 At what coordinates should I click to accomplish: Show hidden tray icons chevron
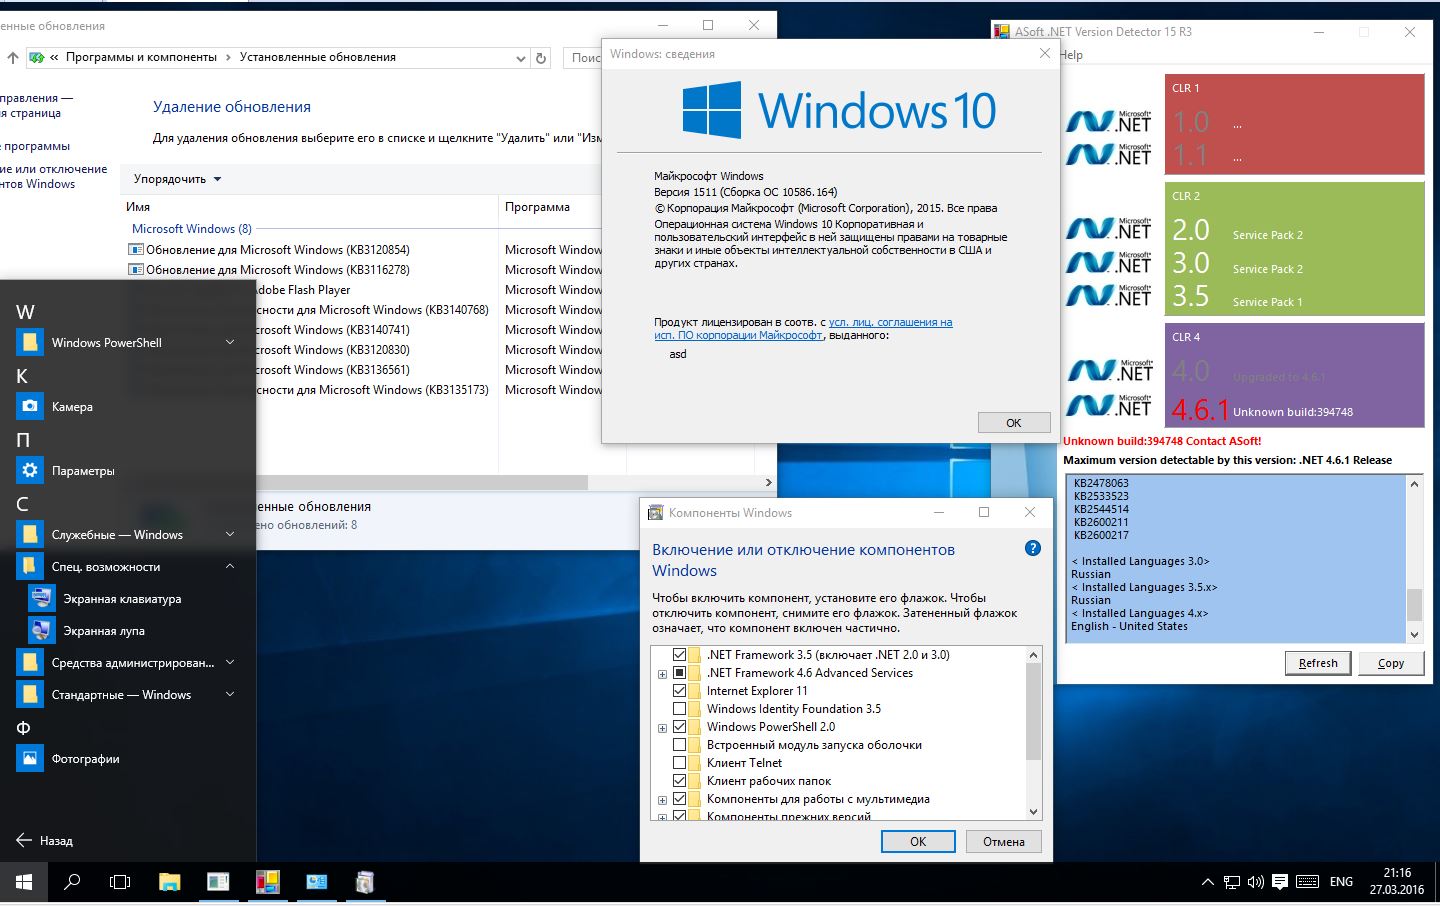click(1207, 882)
